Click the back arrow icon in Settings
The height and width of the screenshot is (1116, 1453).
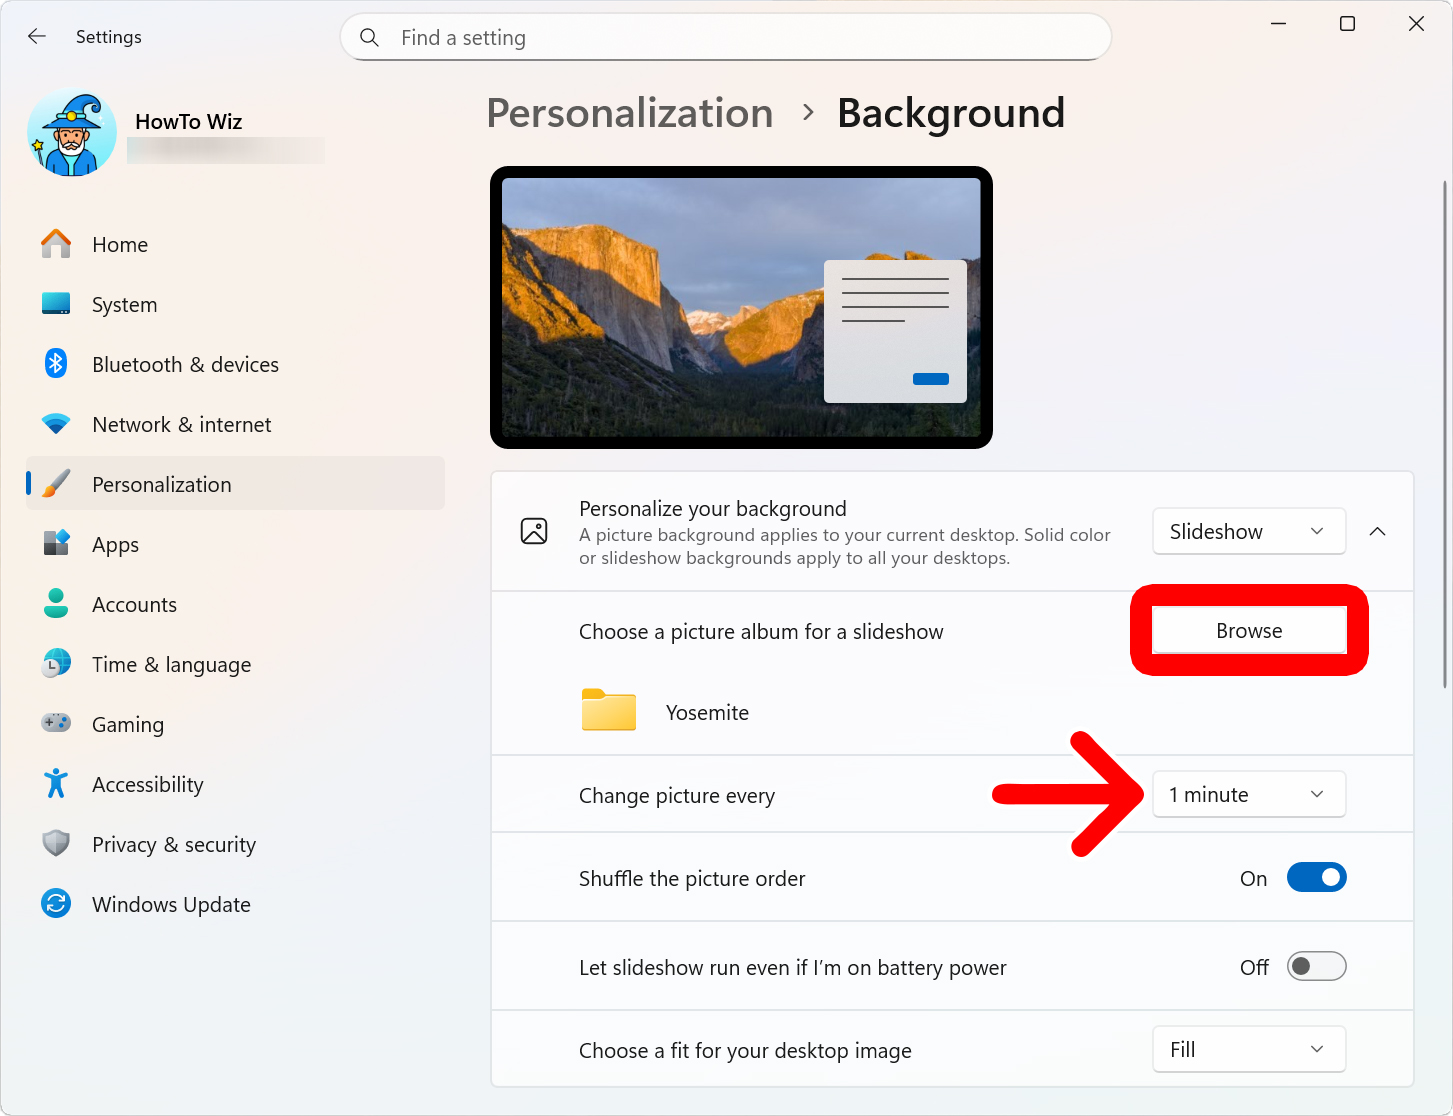coord(37,37)
